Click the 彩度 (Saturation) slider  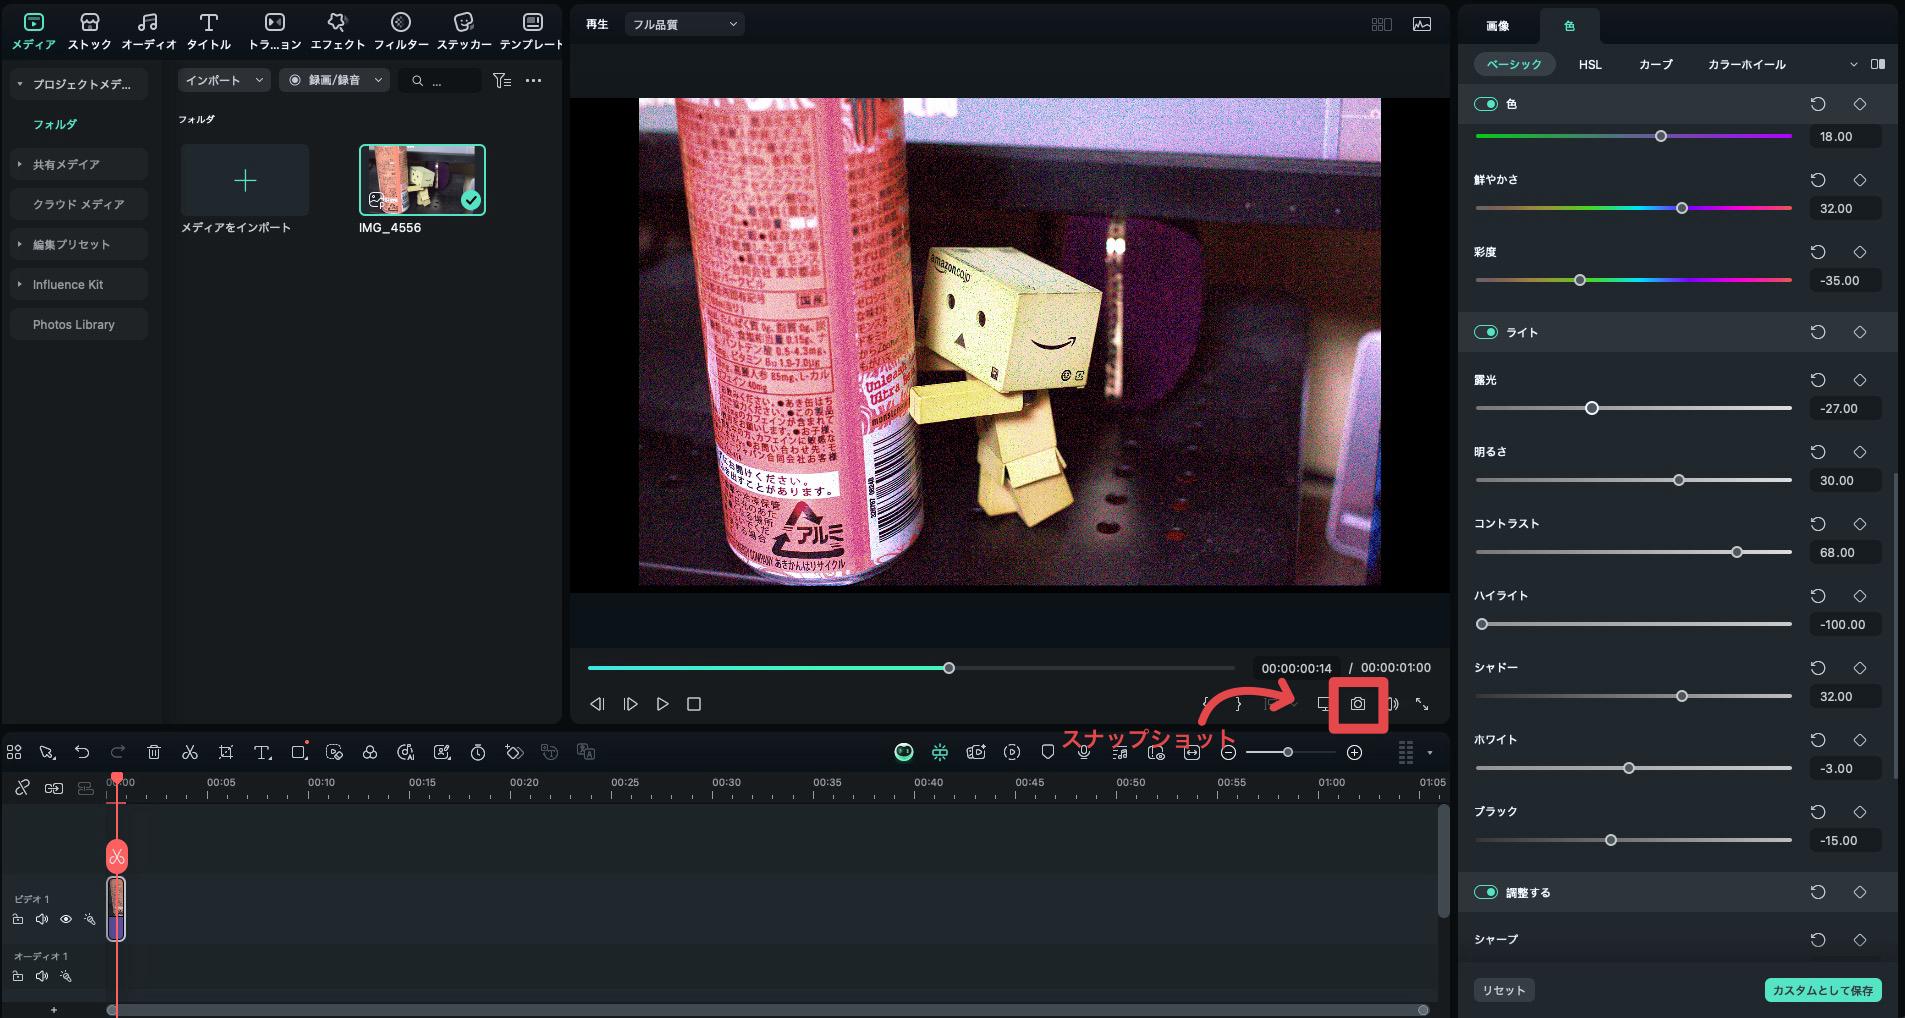point(1633,280)
